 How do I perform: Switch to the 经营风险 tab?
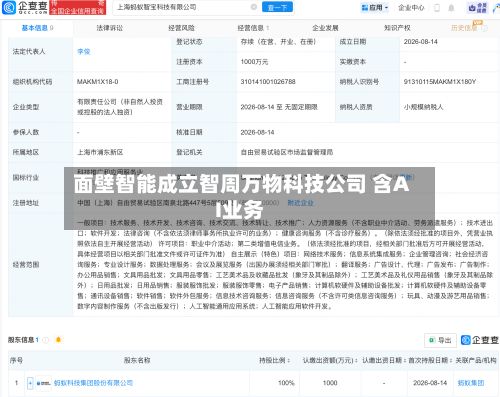tap(181, 28)
